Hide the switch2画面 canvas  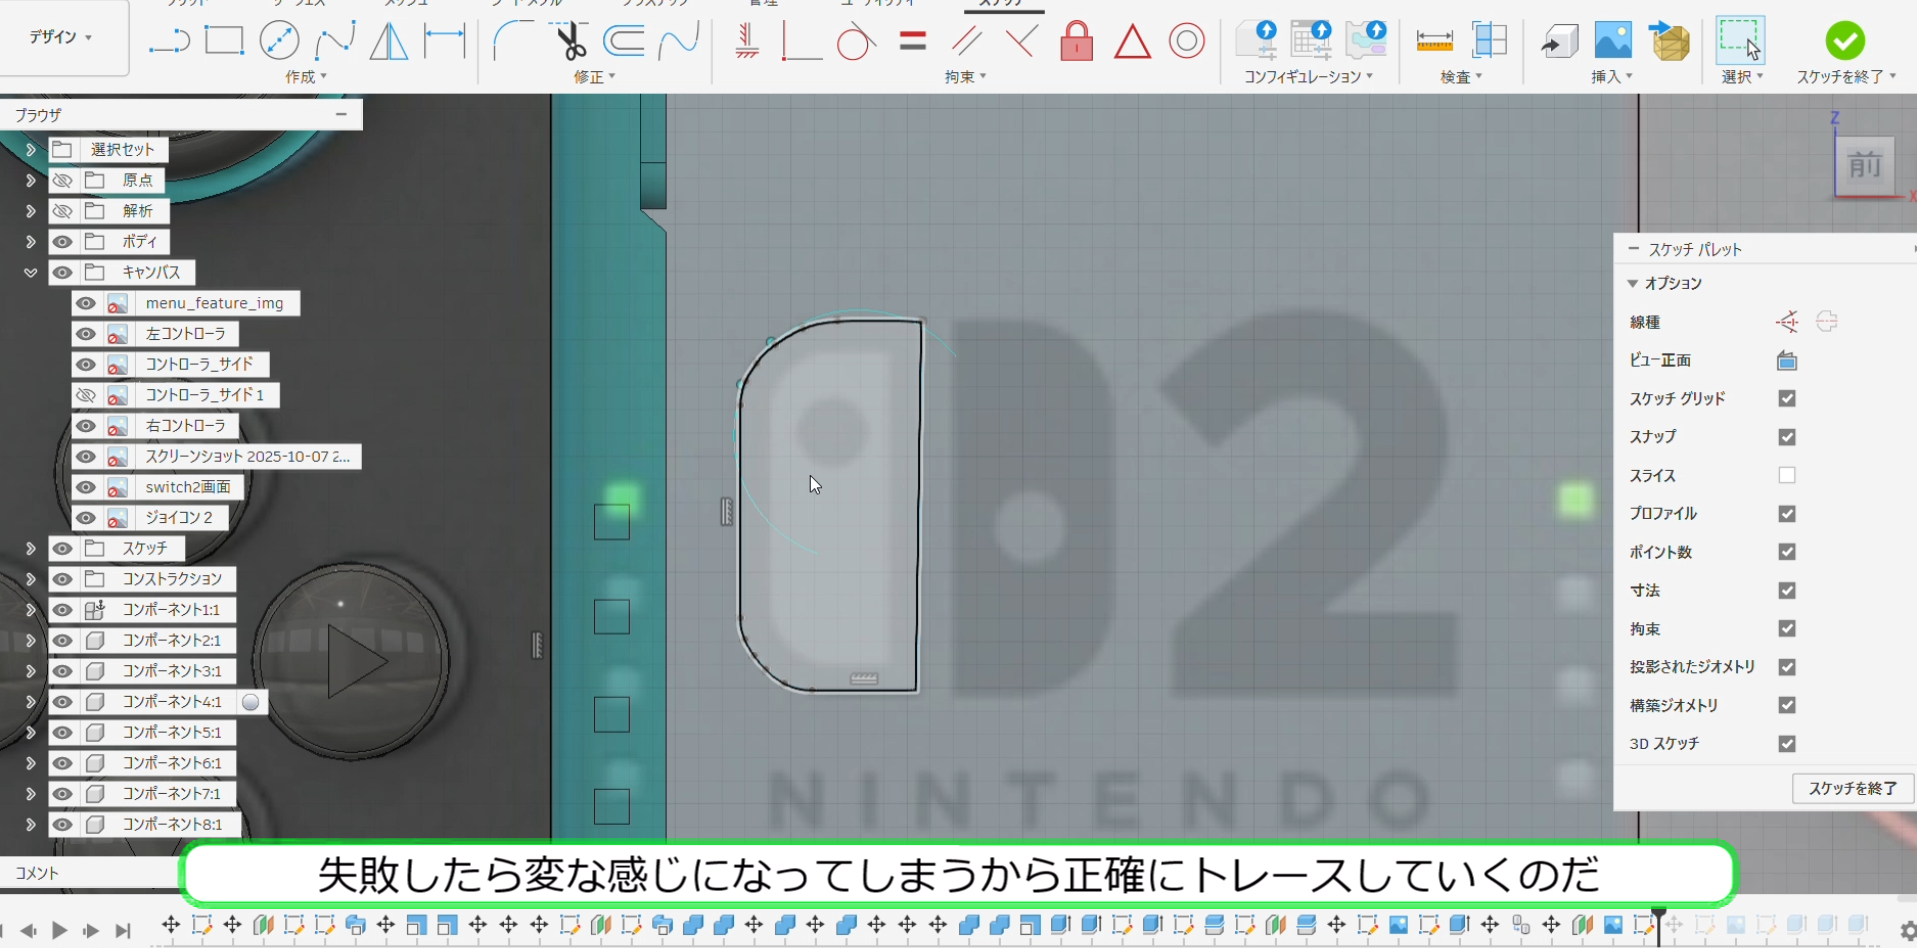point(86,487)
